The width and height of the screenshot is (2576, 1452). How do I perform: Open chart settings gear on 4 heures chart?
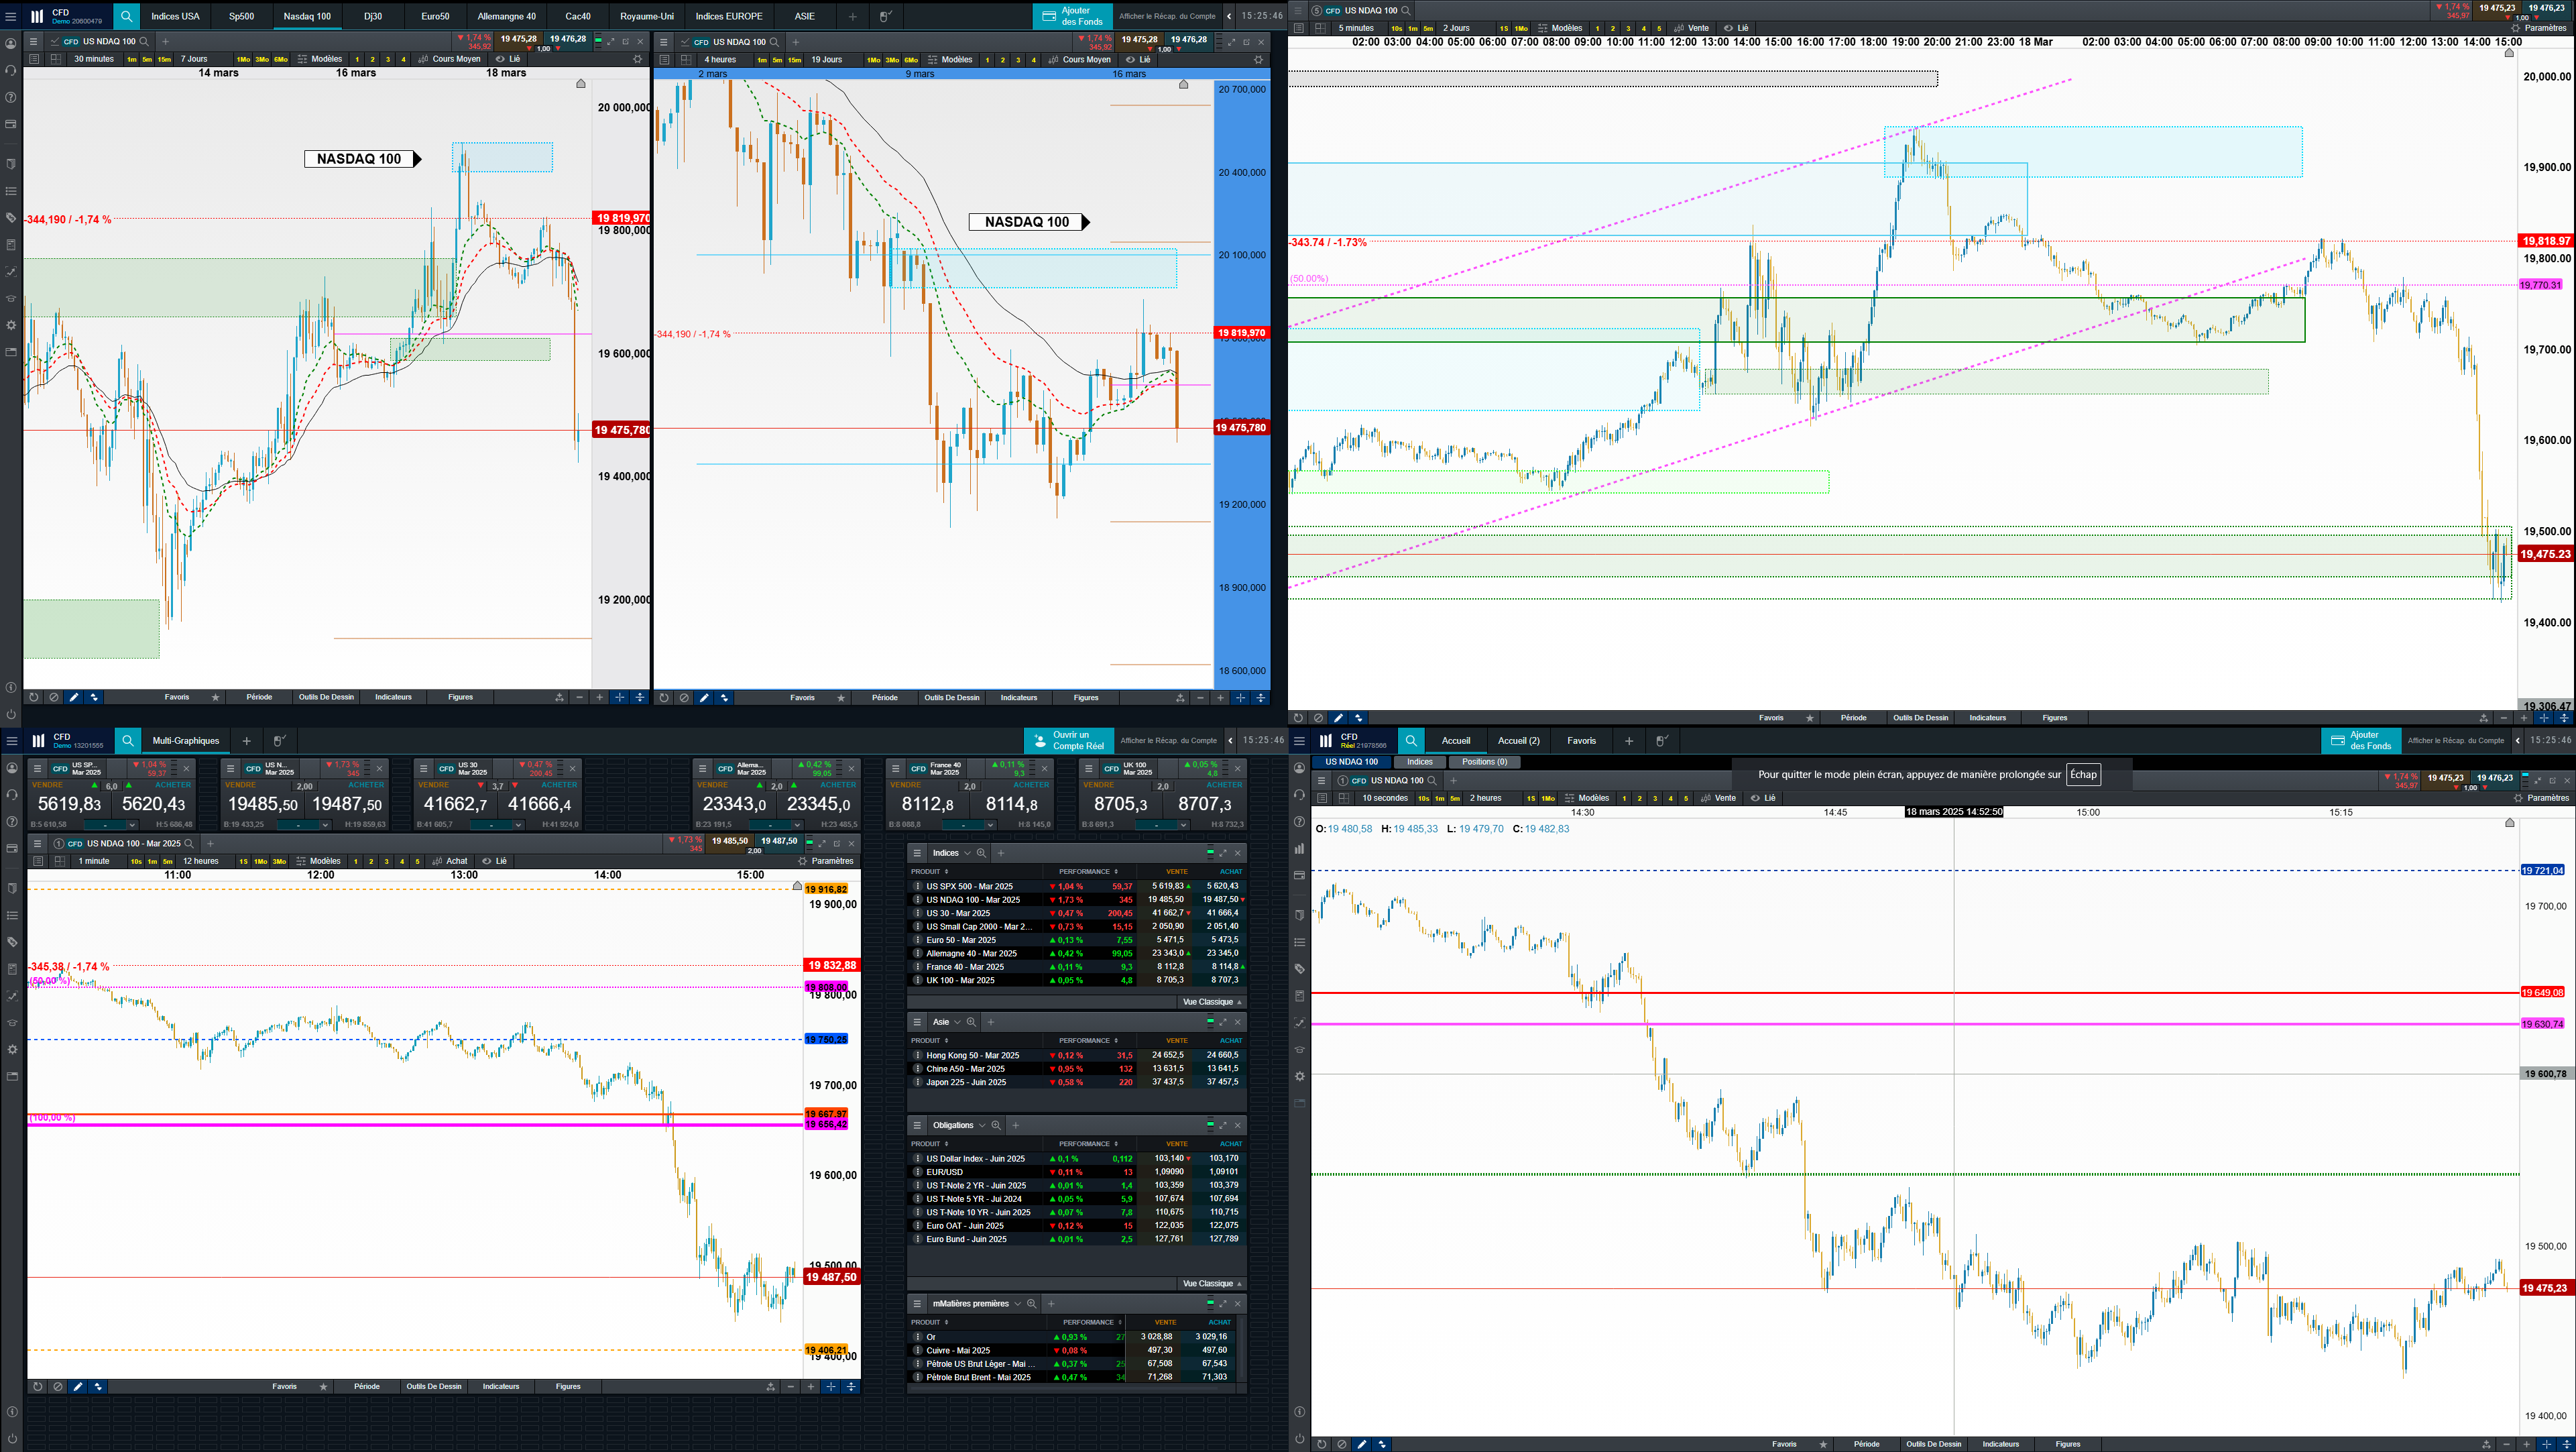1258,60
